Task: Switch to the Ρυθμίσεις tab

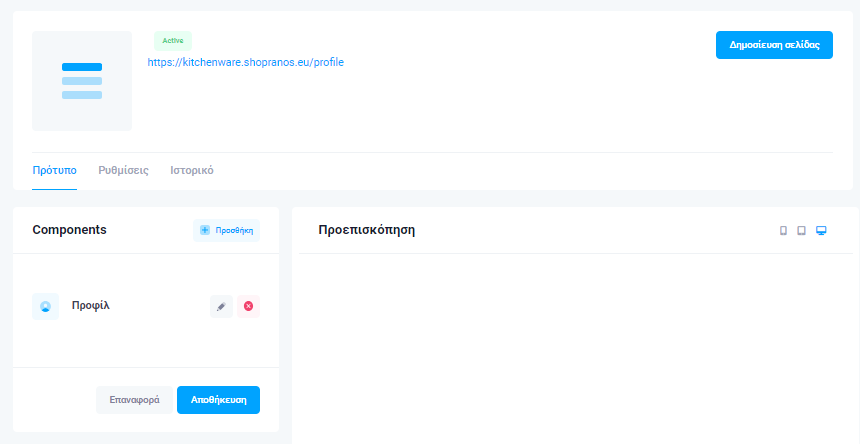Action: (x=123, y=170)
